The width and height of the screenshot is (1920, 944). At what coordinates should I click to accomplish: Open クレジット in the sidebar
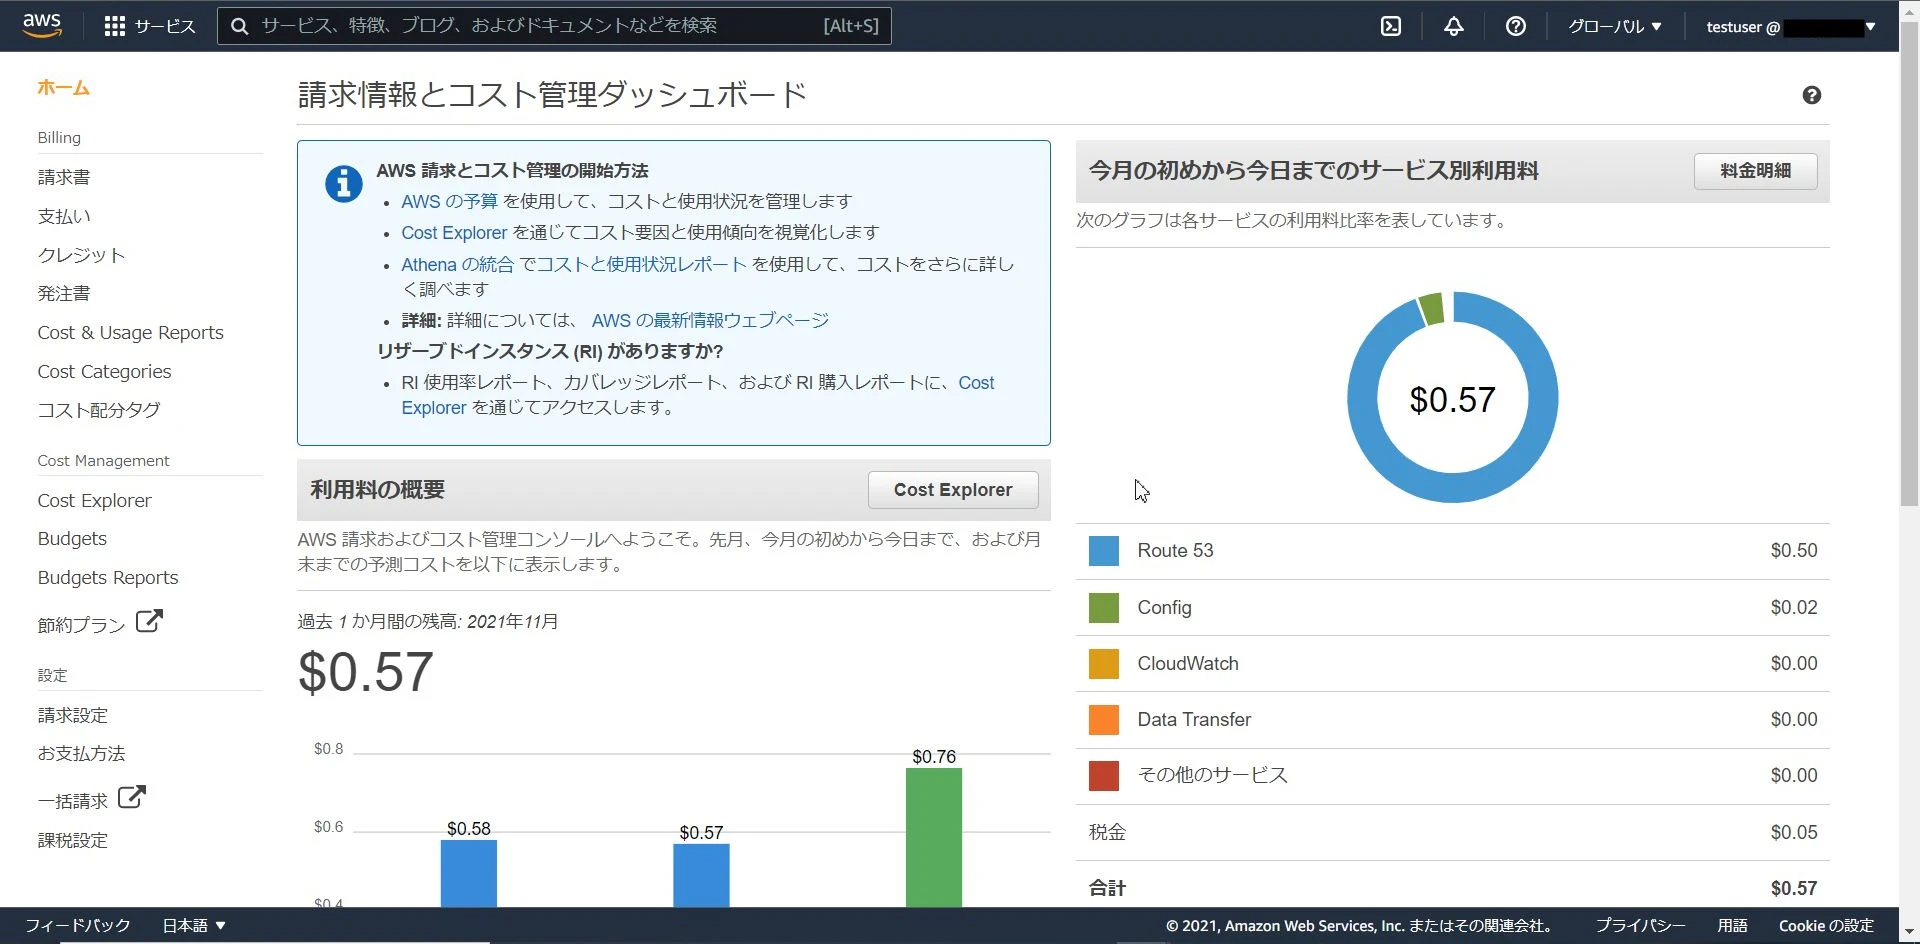click(x=81, y=255)
